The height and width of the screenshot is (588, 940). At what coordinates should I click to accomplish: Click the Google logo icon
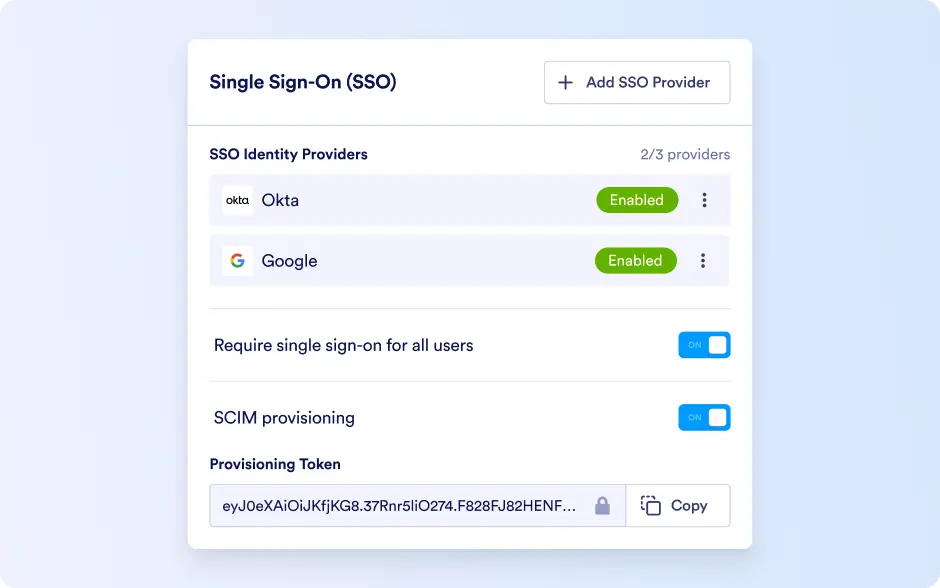[237, 261]
